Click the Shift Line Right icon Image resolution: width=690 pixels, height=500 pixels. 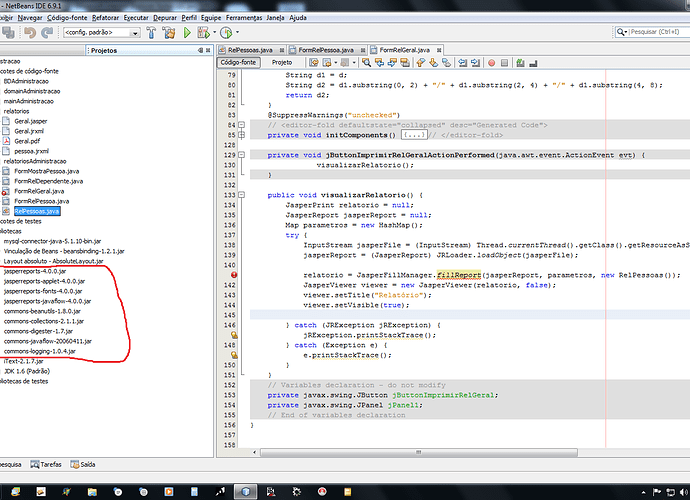click(x=475, y=63)
